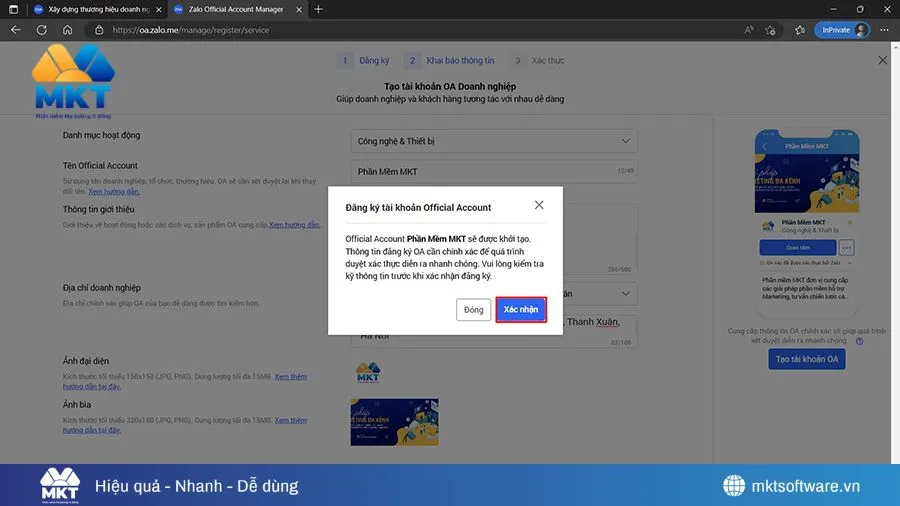View site info via address bar lock icon
Image resolution: width=900 pixels, height=506 pixels.
pos(99,30)
